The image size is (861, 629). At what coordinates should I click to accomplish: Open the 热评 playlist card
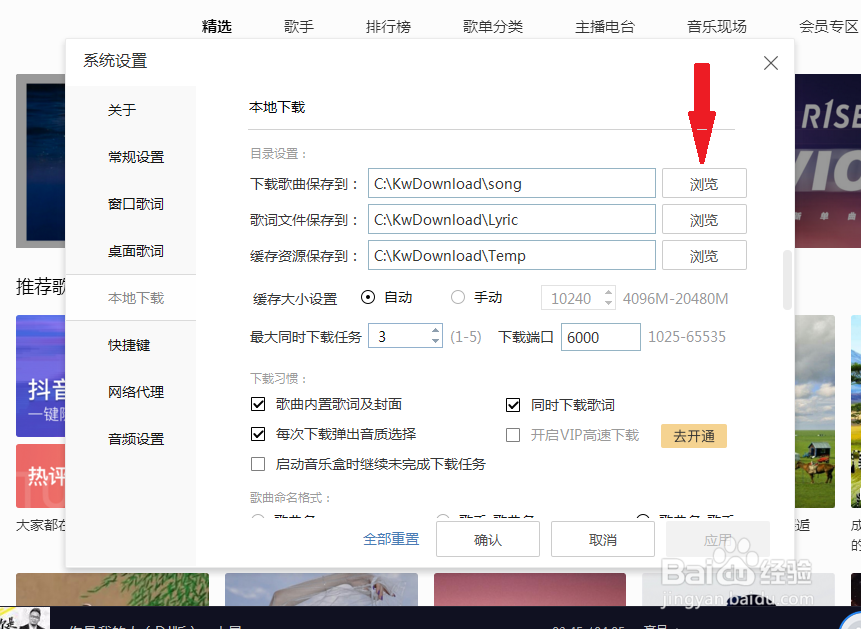pos(41,476)
